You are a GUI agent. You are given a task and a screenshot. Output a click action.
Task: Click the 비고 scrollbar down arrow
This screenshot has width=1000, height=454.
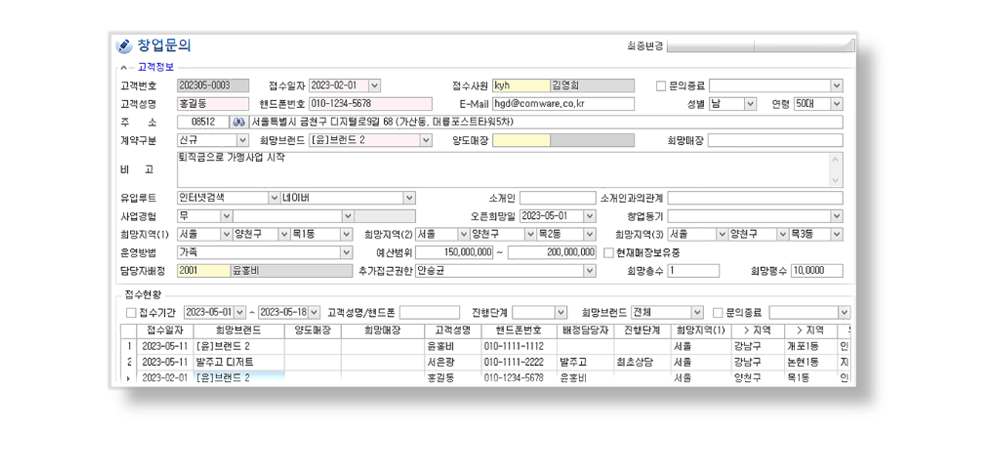[836, 181]
